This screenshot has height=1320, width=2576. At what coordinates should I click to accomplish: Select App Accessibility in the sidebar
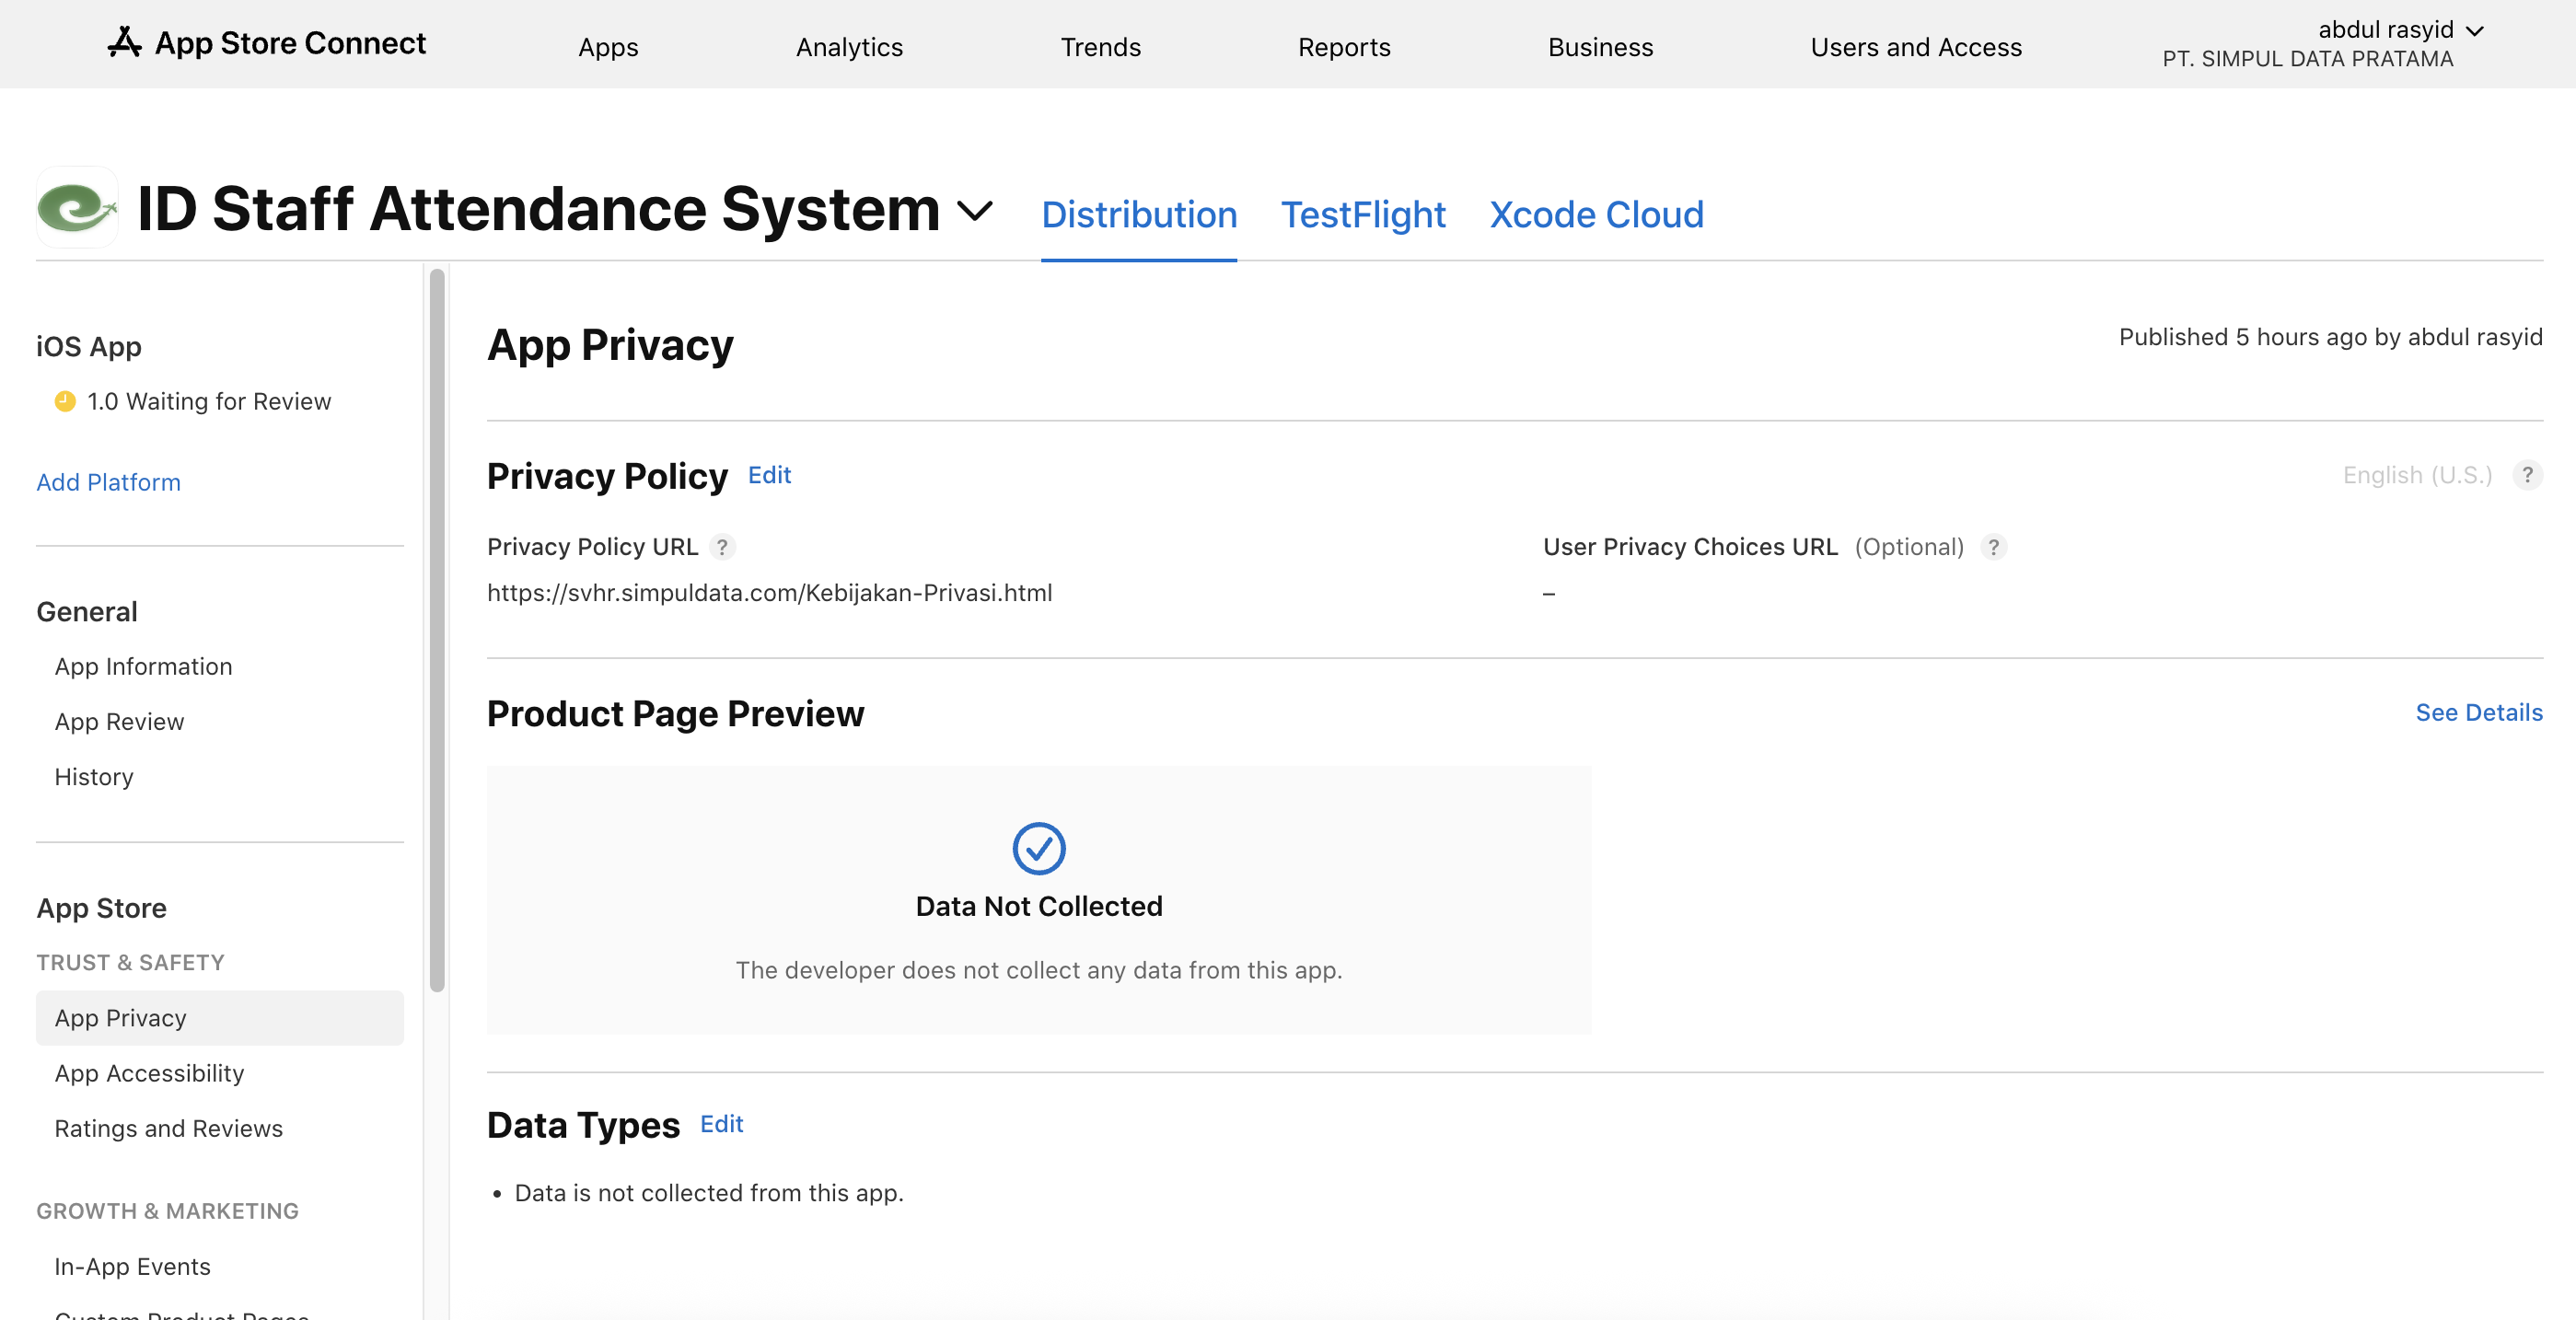[149, 1073]
